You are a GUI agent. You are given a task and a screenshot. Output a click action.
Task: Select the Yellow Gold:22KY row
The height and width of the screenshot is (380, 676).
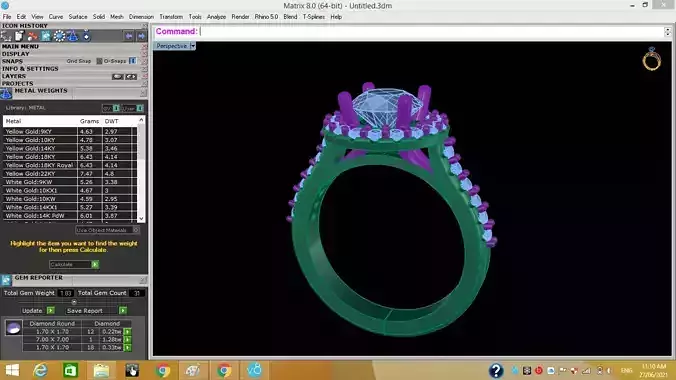[x=70, y=174]
